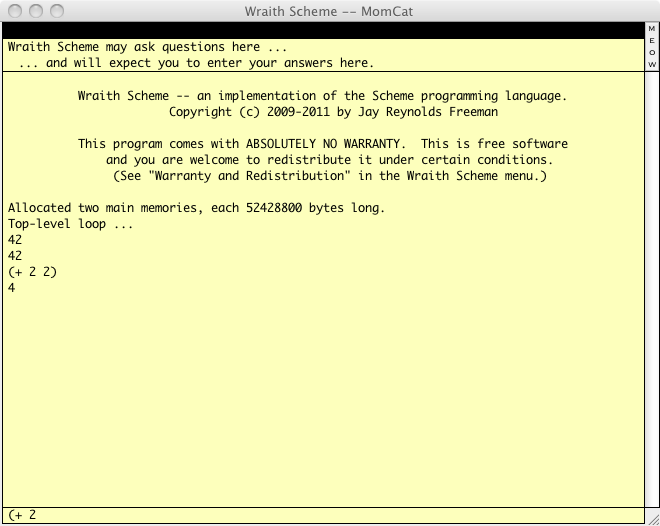This screenshot has width=660, height=526.
Task: Click the bottom input field containing "(+ 2"
Action: point(322,515)
